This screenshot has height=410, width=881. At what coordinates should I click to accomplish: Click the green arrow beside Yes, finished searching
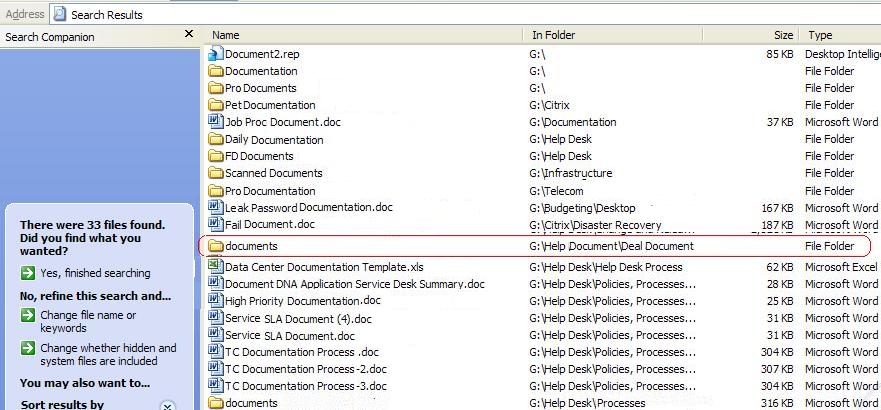(28, 273)
